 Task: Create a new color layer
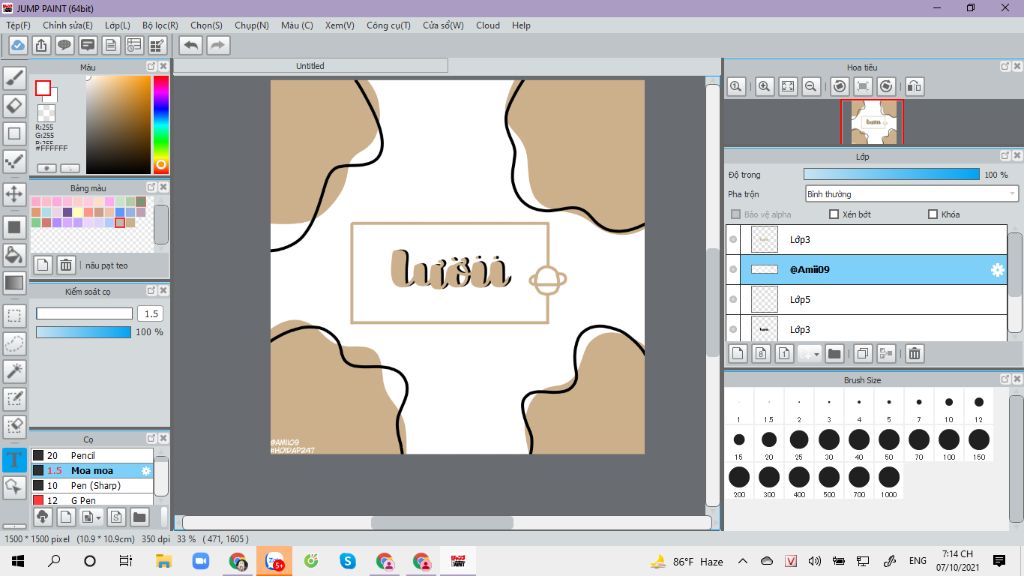(x=737, y=353)
